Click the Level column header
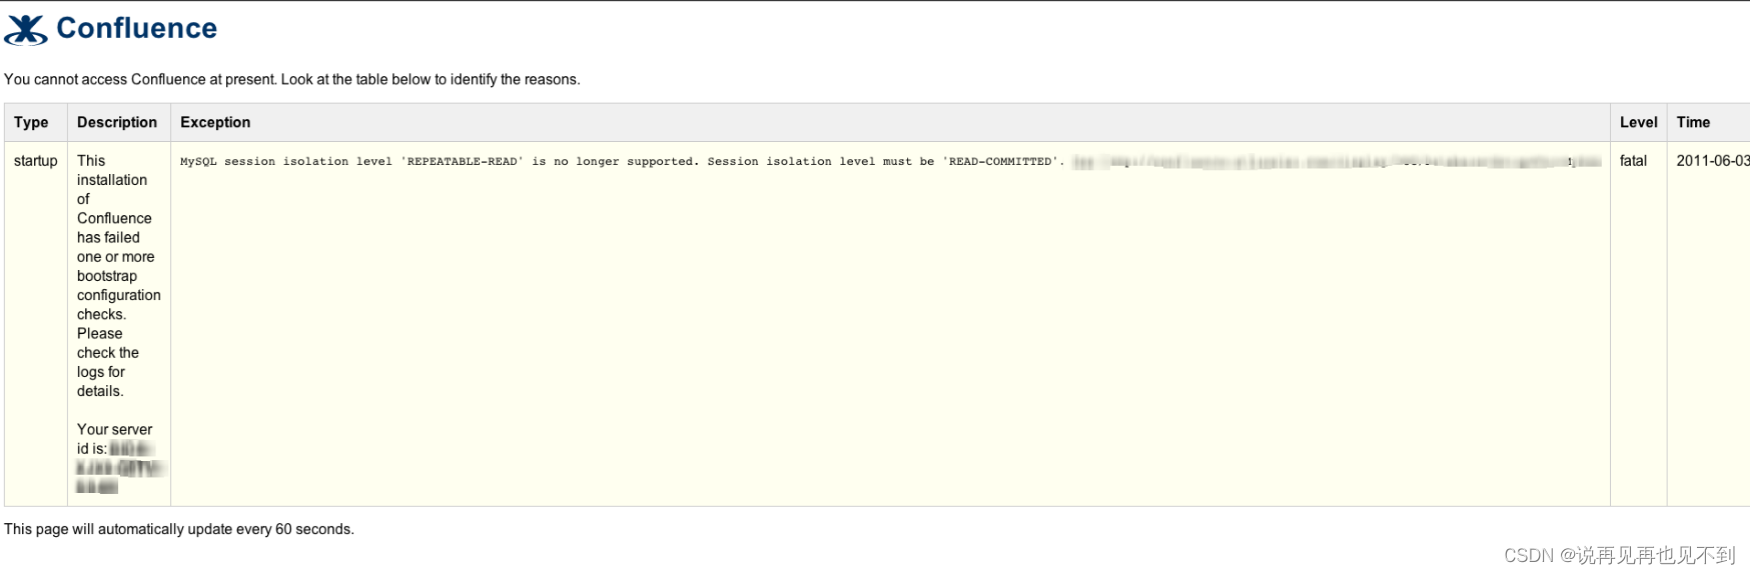Screen dimensions: 1750x574 tap(1638, 122)
